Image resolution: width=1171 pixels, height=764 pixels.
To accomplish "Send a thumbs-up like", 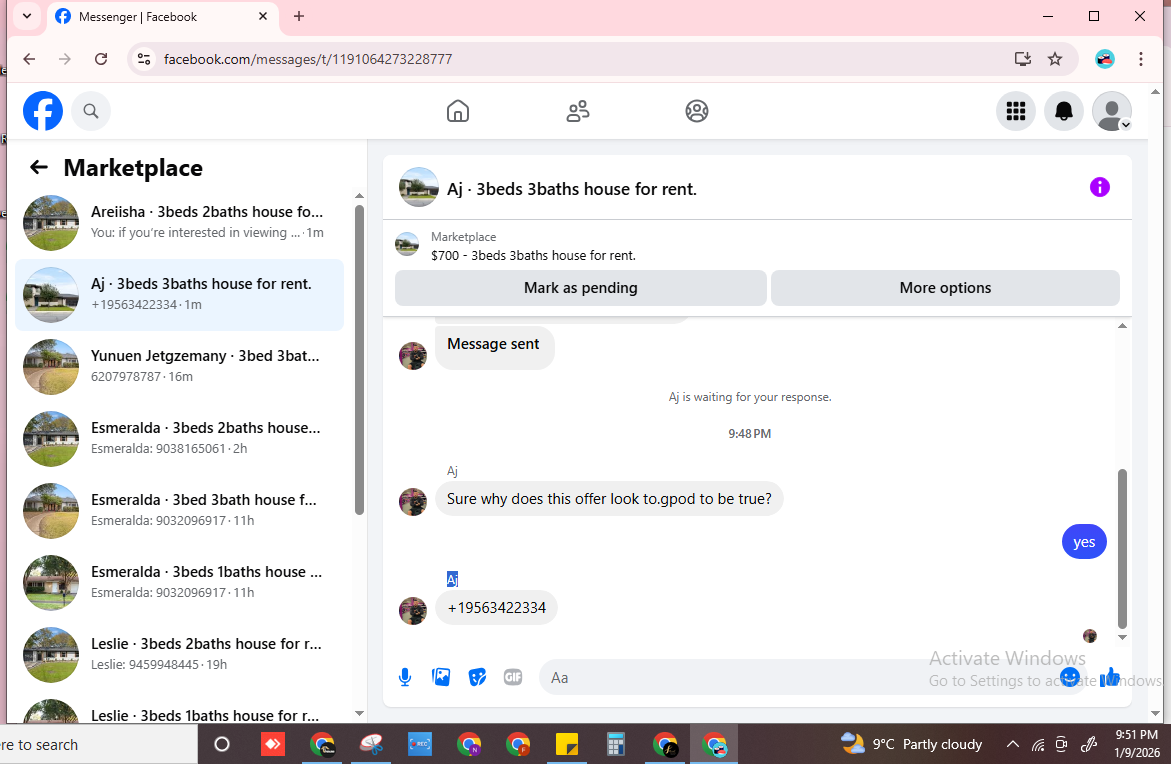I will pyautogui.click(x=1110, y=677).
